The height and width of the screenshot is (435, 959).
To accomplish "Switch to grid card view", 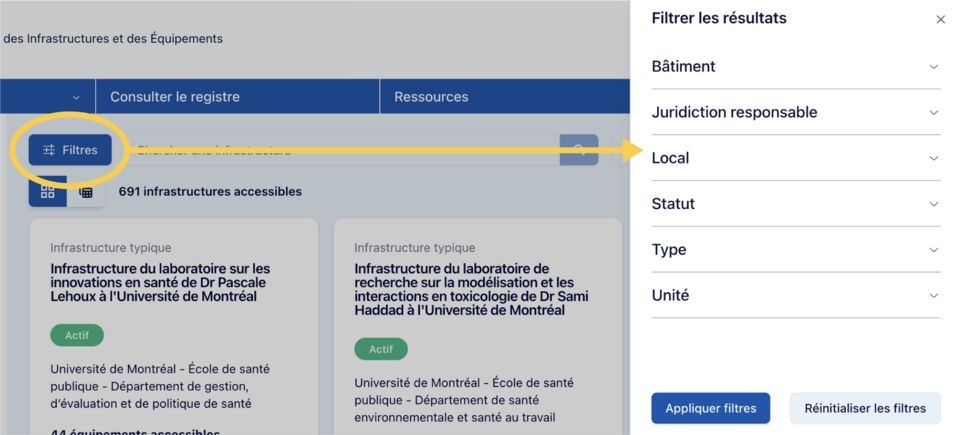I will tap(48, 192).
